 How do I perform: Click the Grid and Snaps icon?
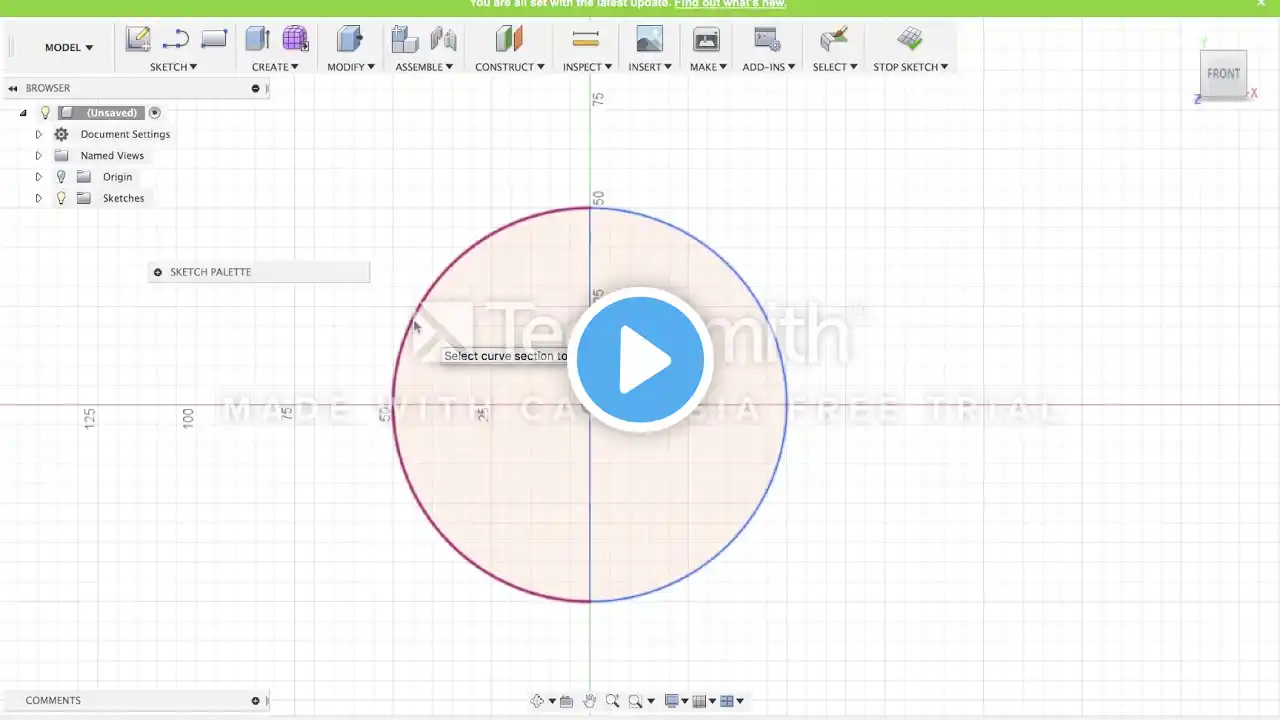[700, 701]
